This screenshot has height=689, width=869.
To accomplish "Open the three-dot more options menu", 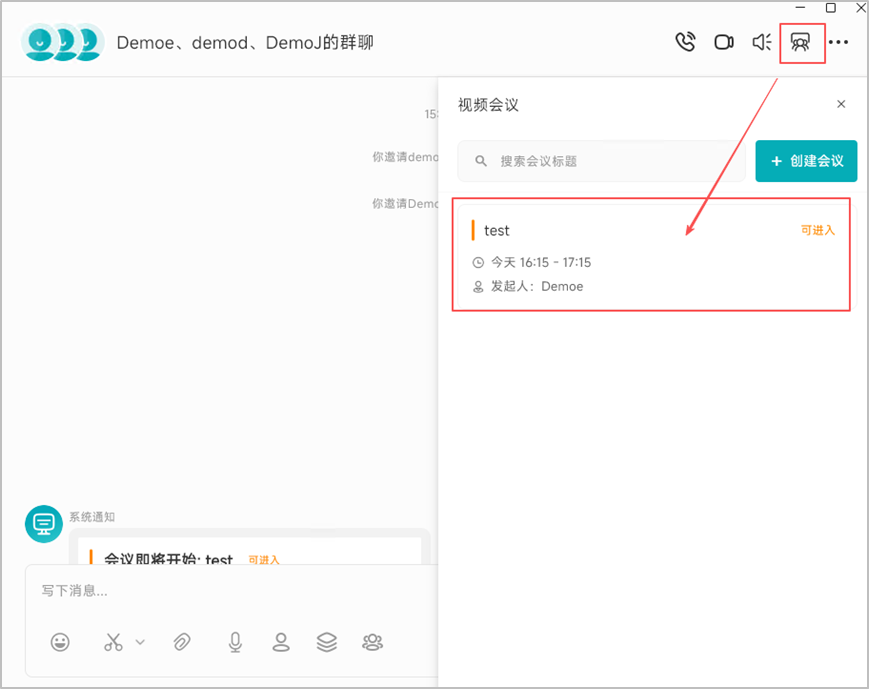I will pos(839,42).
